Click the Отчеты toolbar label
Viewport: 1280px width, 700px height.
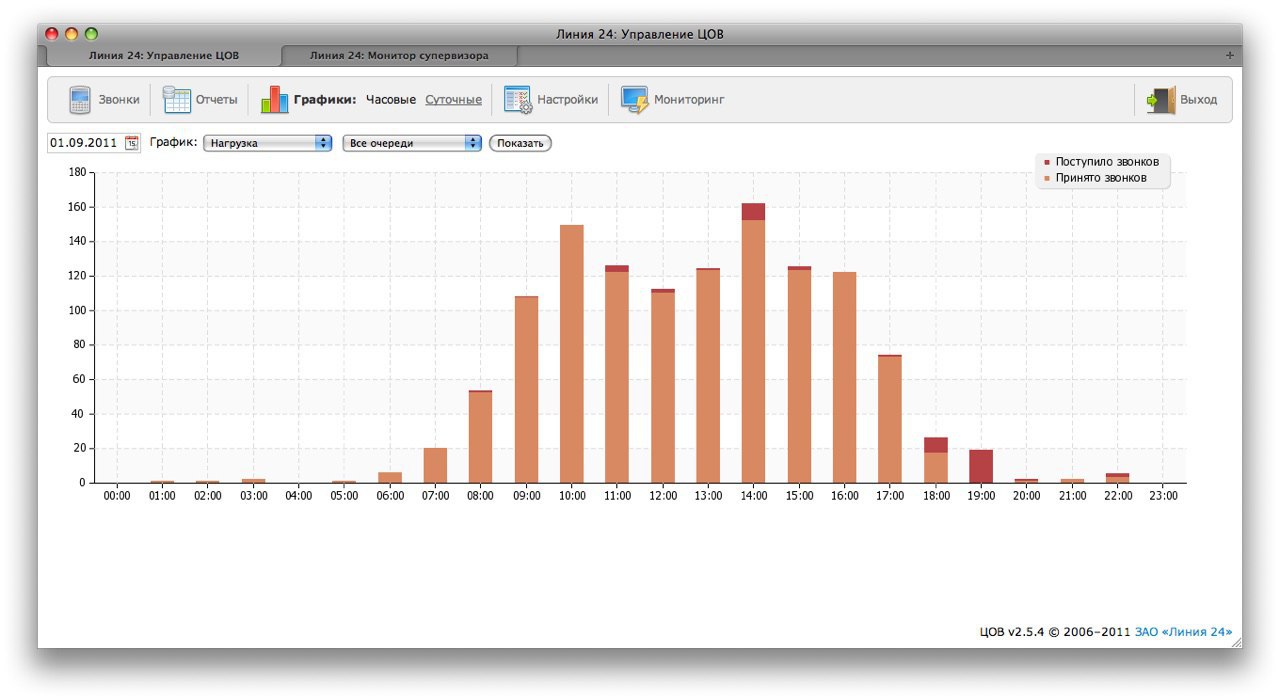coord(216,100)
